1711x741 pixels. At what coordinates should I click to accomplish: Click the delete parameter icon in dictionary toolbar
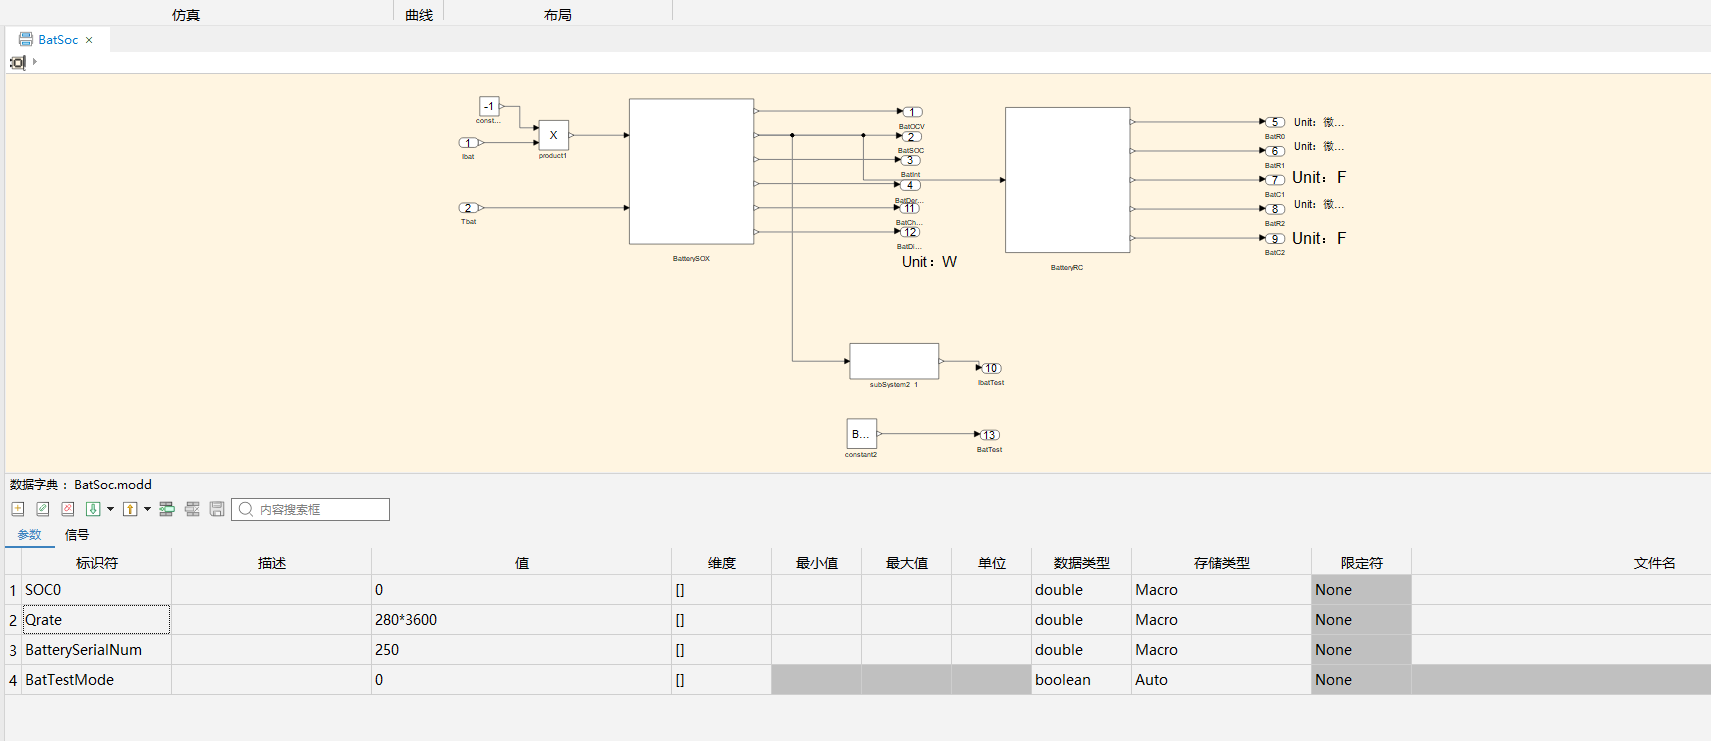click(68, 509)
